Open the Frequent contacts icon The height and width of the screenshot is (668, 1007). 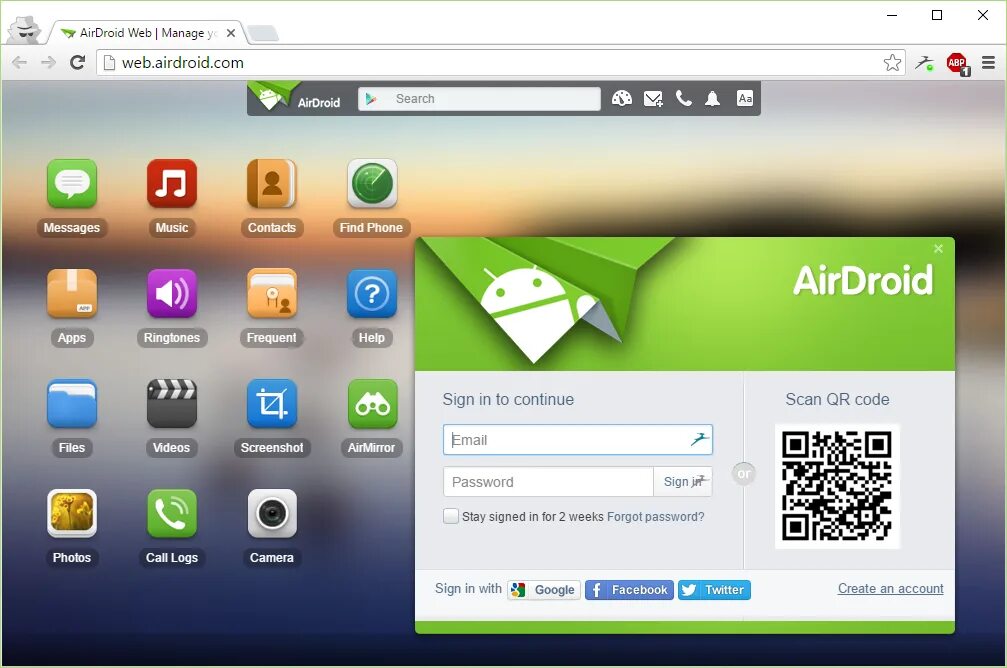pos(272,294)
